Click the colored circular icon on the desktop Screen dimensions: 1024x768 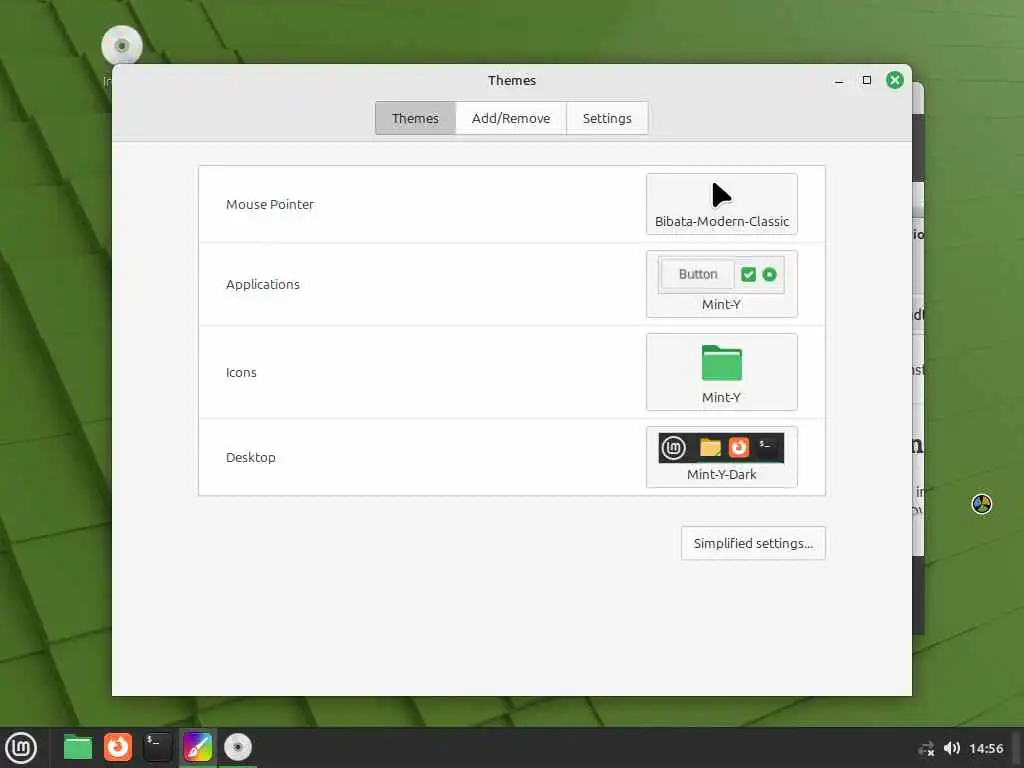[x=982, y=504]
